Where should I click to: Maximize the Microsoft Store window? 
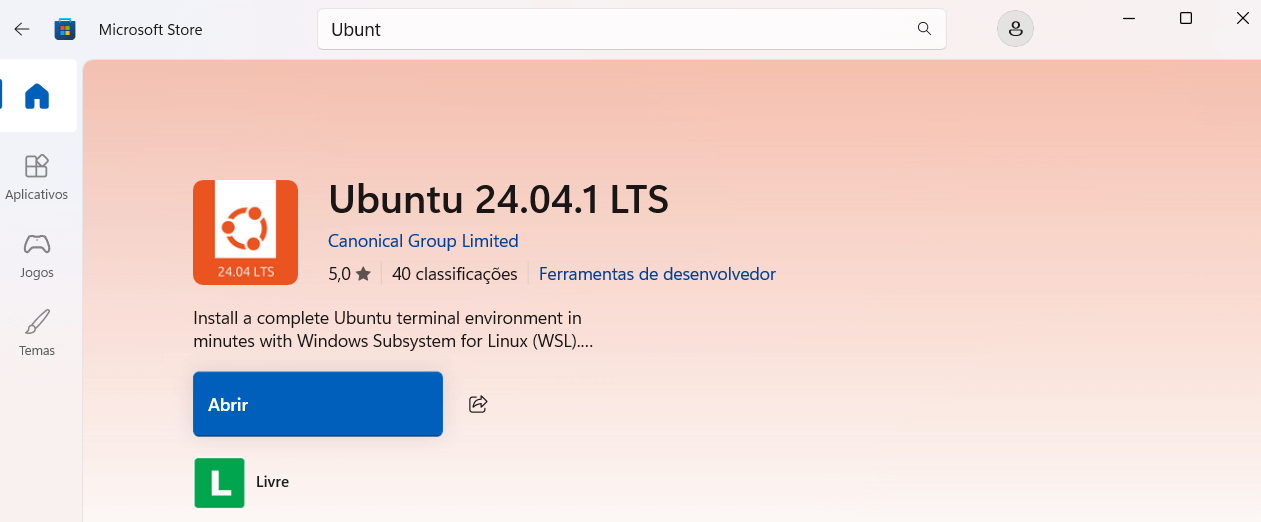tap(1186, 18)
